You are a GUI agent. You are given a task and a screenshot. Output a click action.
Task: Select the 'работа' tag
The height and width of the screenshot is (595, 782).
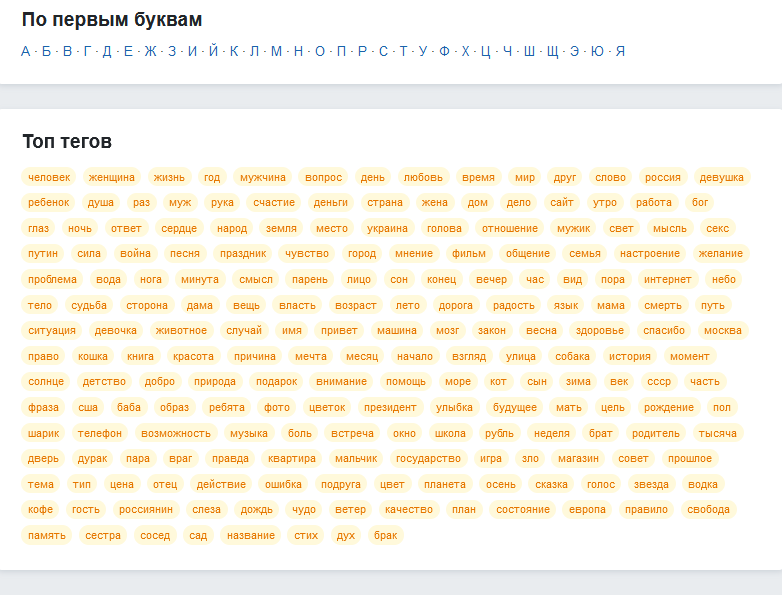tap(653, 202)
